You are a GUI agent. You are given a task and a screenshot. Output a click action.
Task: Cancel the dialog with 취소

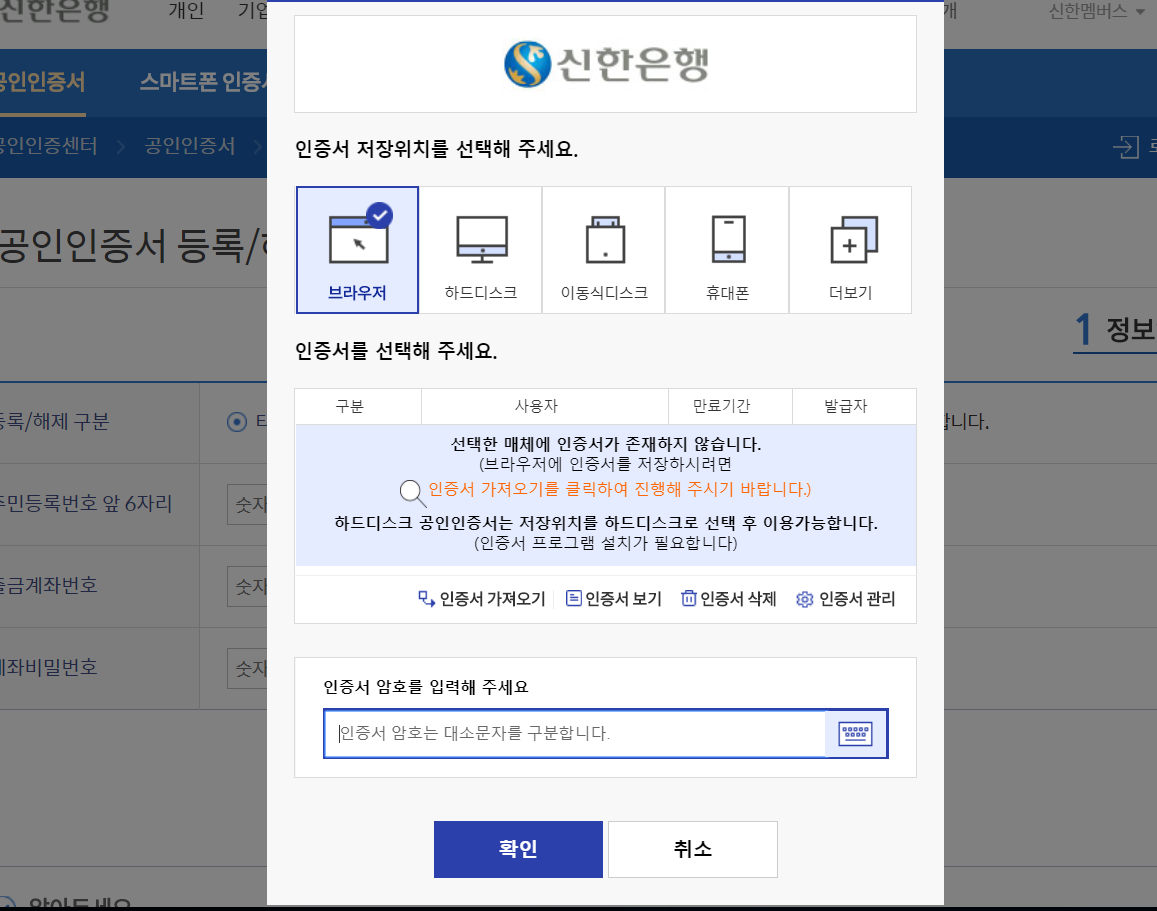pyautogui.click(x=693, y=849)
